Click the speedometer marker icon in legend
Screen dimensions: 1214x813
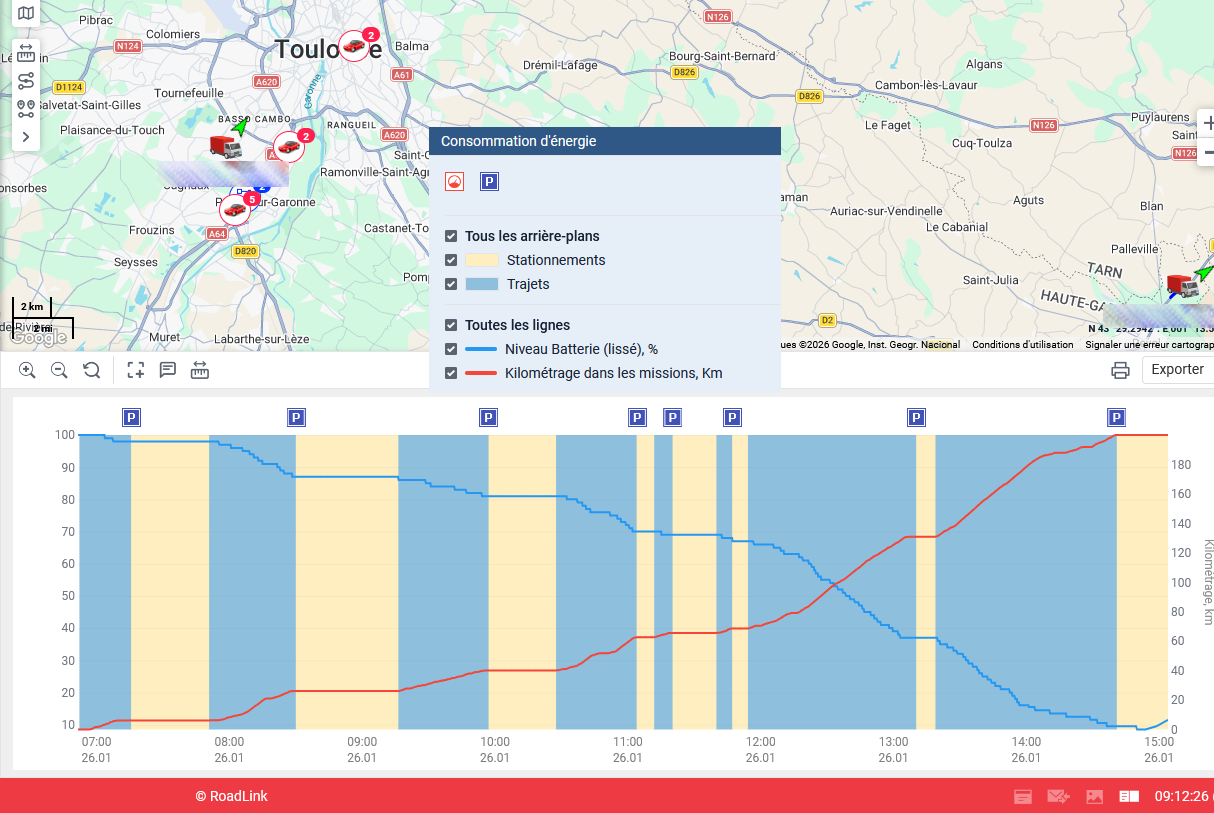coord(454,181)
